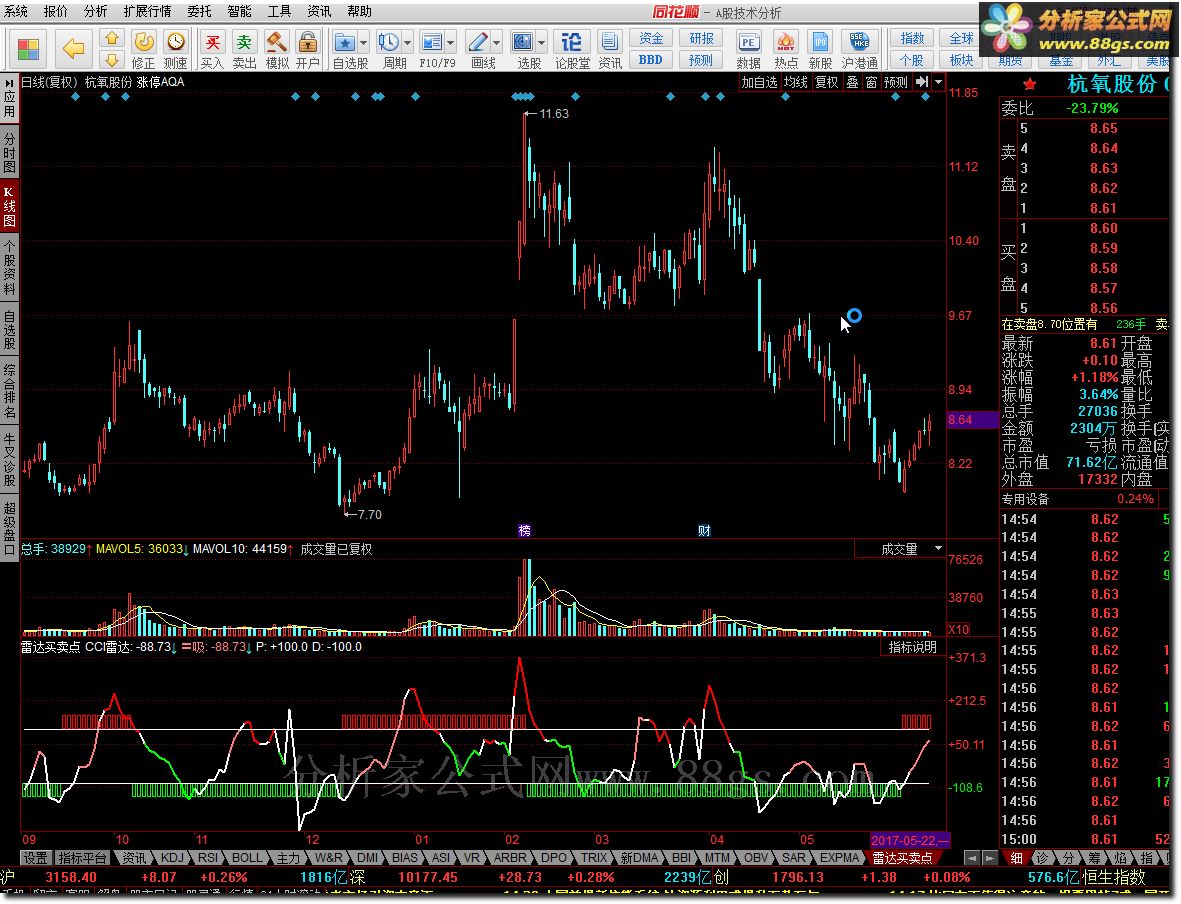Open the 自选股 favorites star icon
Screen dimensions: 1181x904
point(345,42)
